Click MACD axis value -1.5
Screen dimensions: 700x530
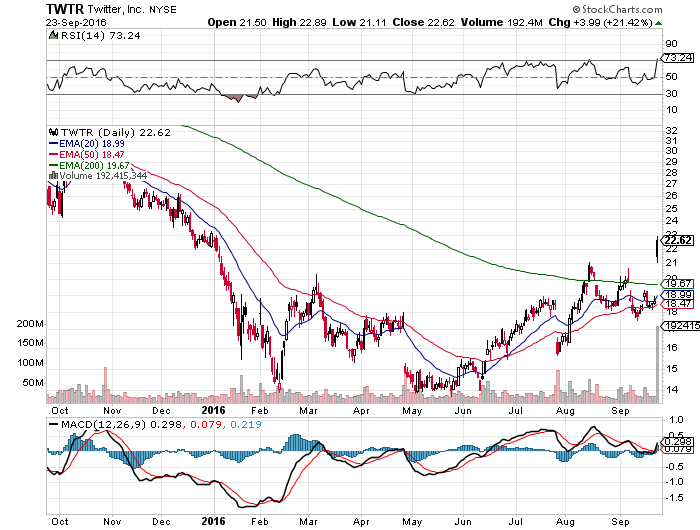674,497
